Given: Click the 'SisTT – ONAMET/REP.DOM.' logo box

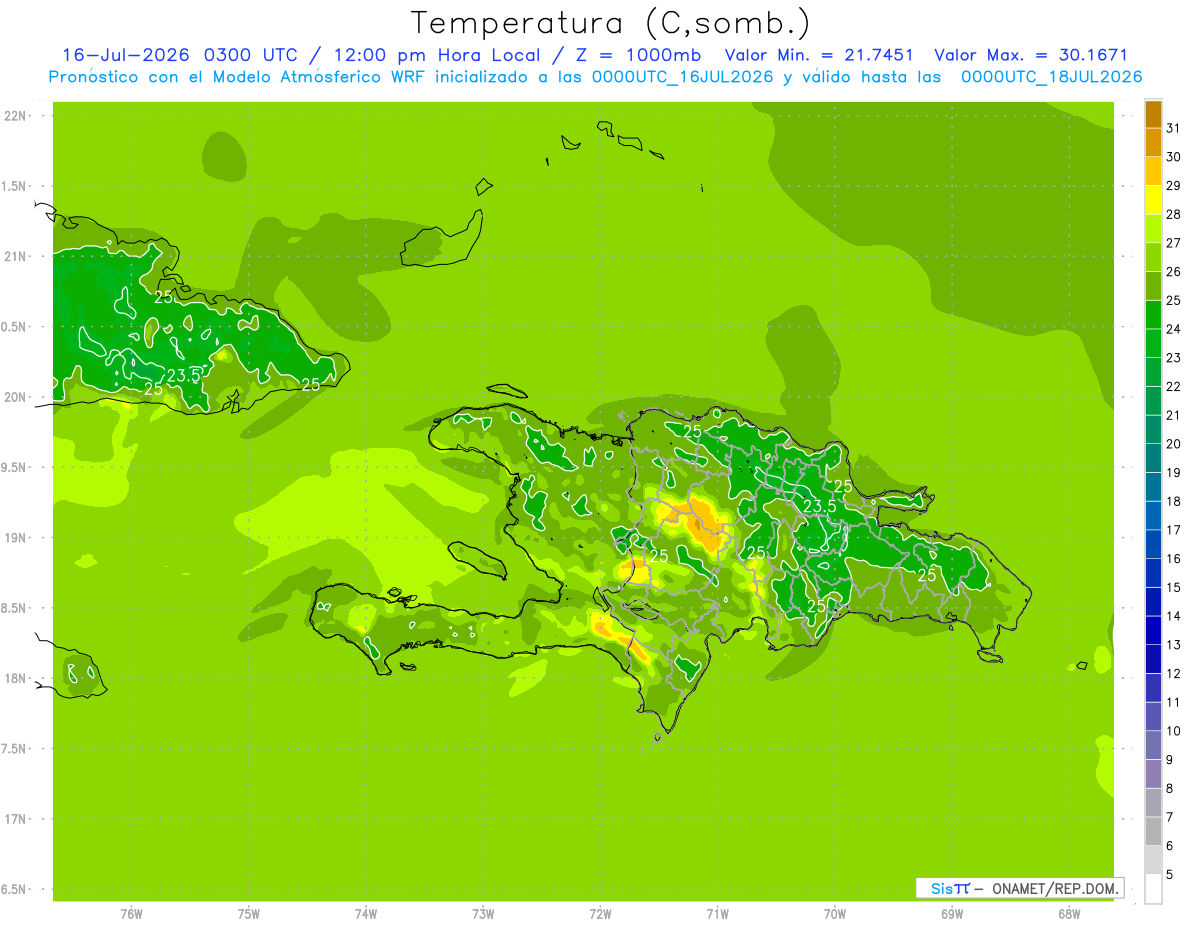Looking at the screenshot, I should click(x=1019, y=888).
